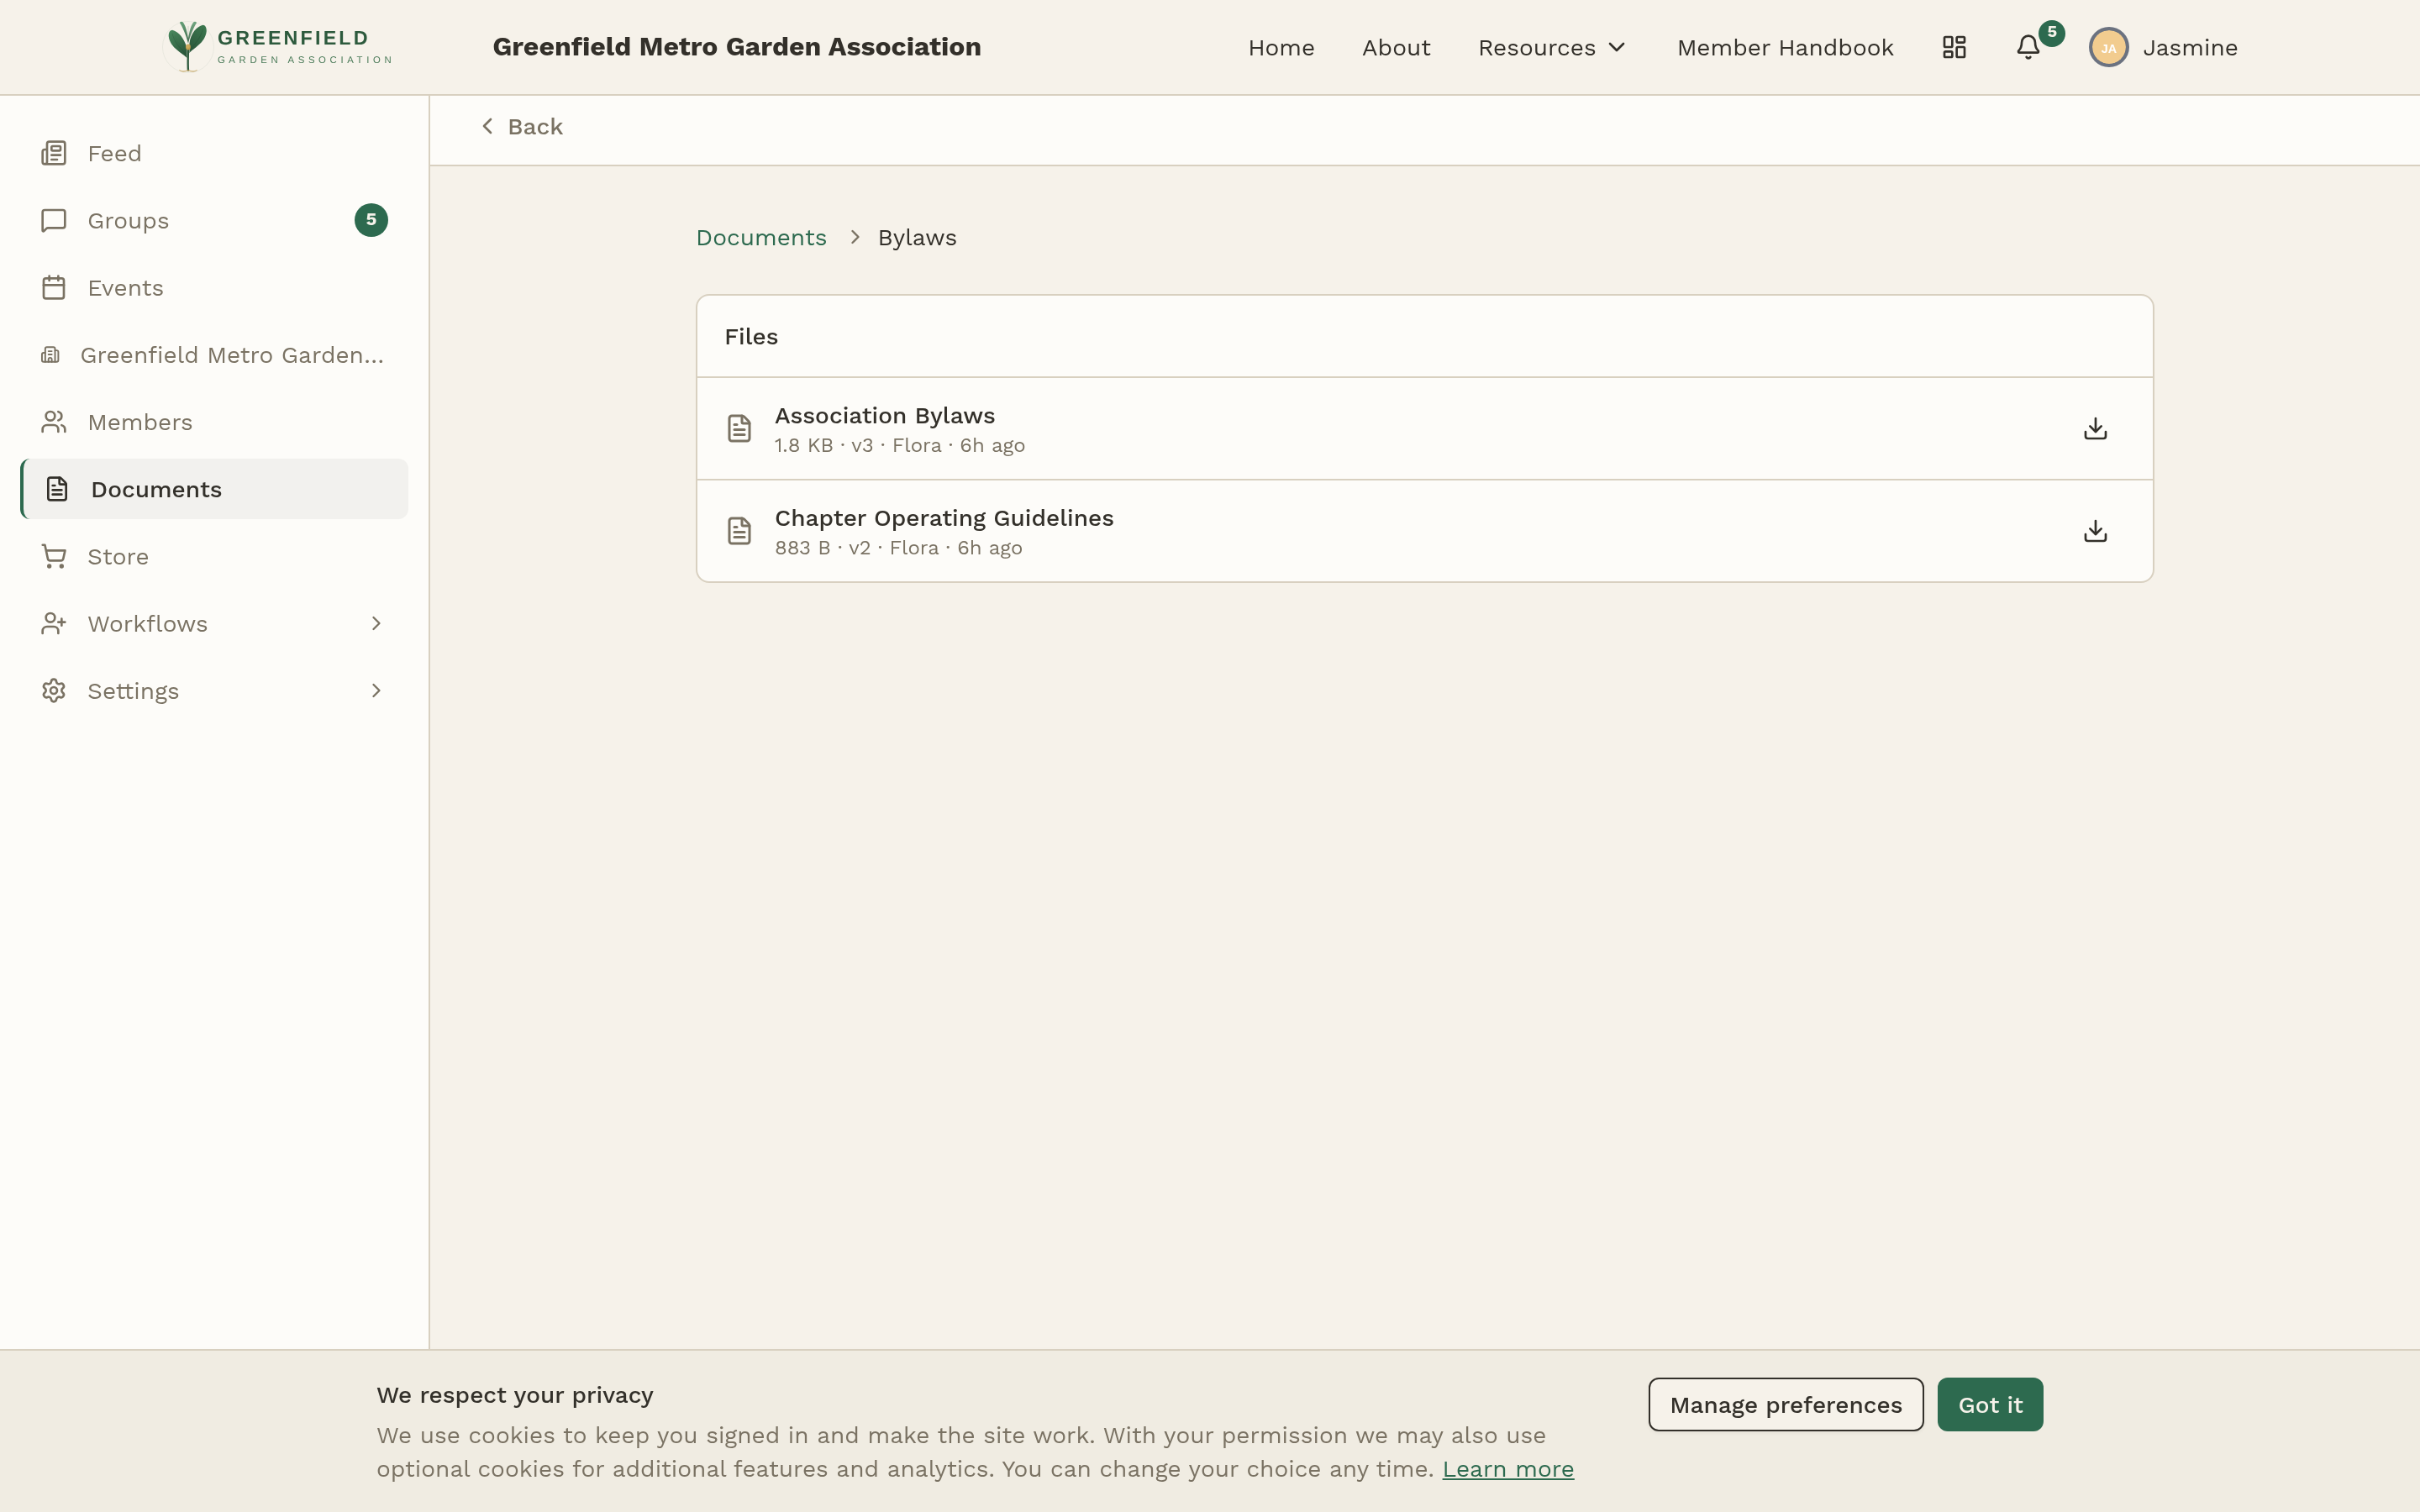Open Member Handbook from the header
2420x1512 pixels.
pyautogui.click(x=1785, y=47)
